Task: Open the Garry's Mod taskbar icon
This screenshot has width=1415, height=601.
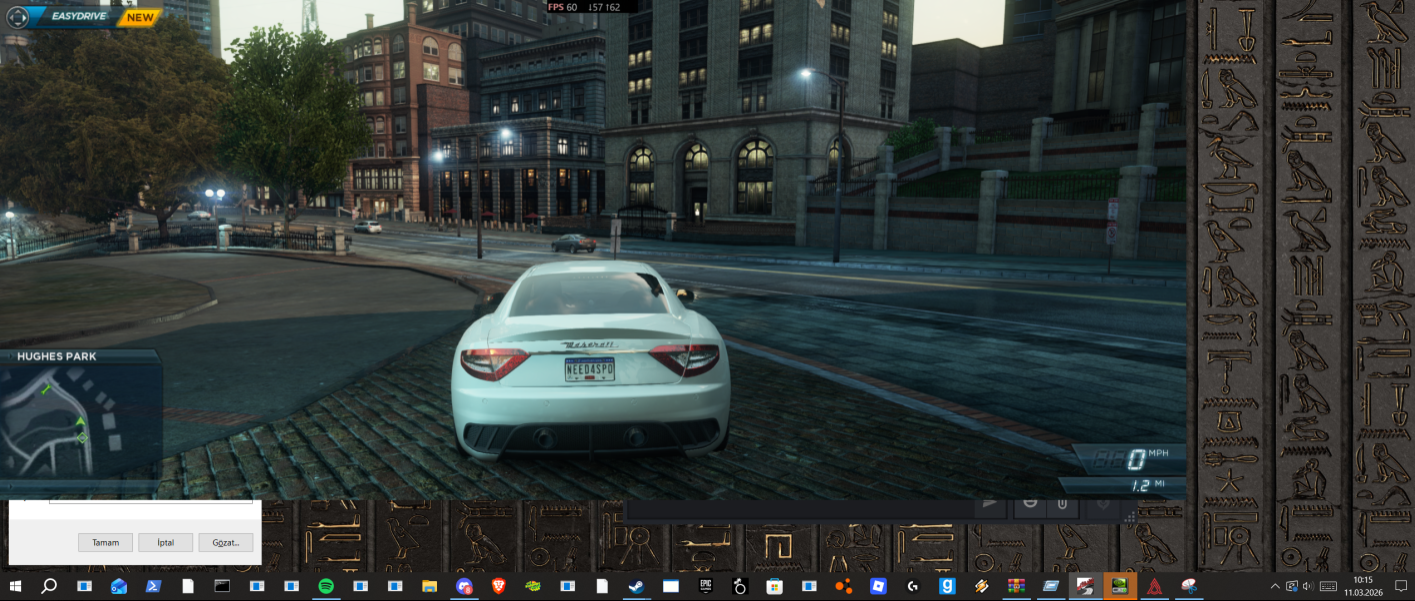Action: pos(947,586)
